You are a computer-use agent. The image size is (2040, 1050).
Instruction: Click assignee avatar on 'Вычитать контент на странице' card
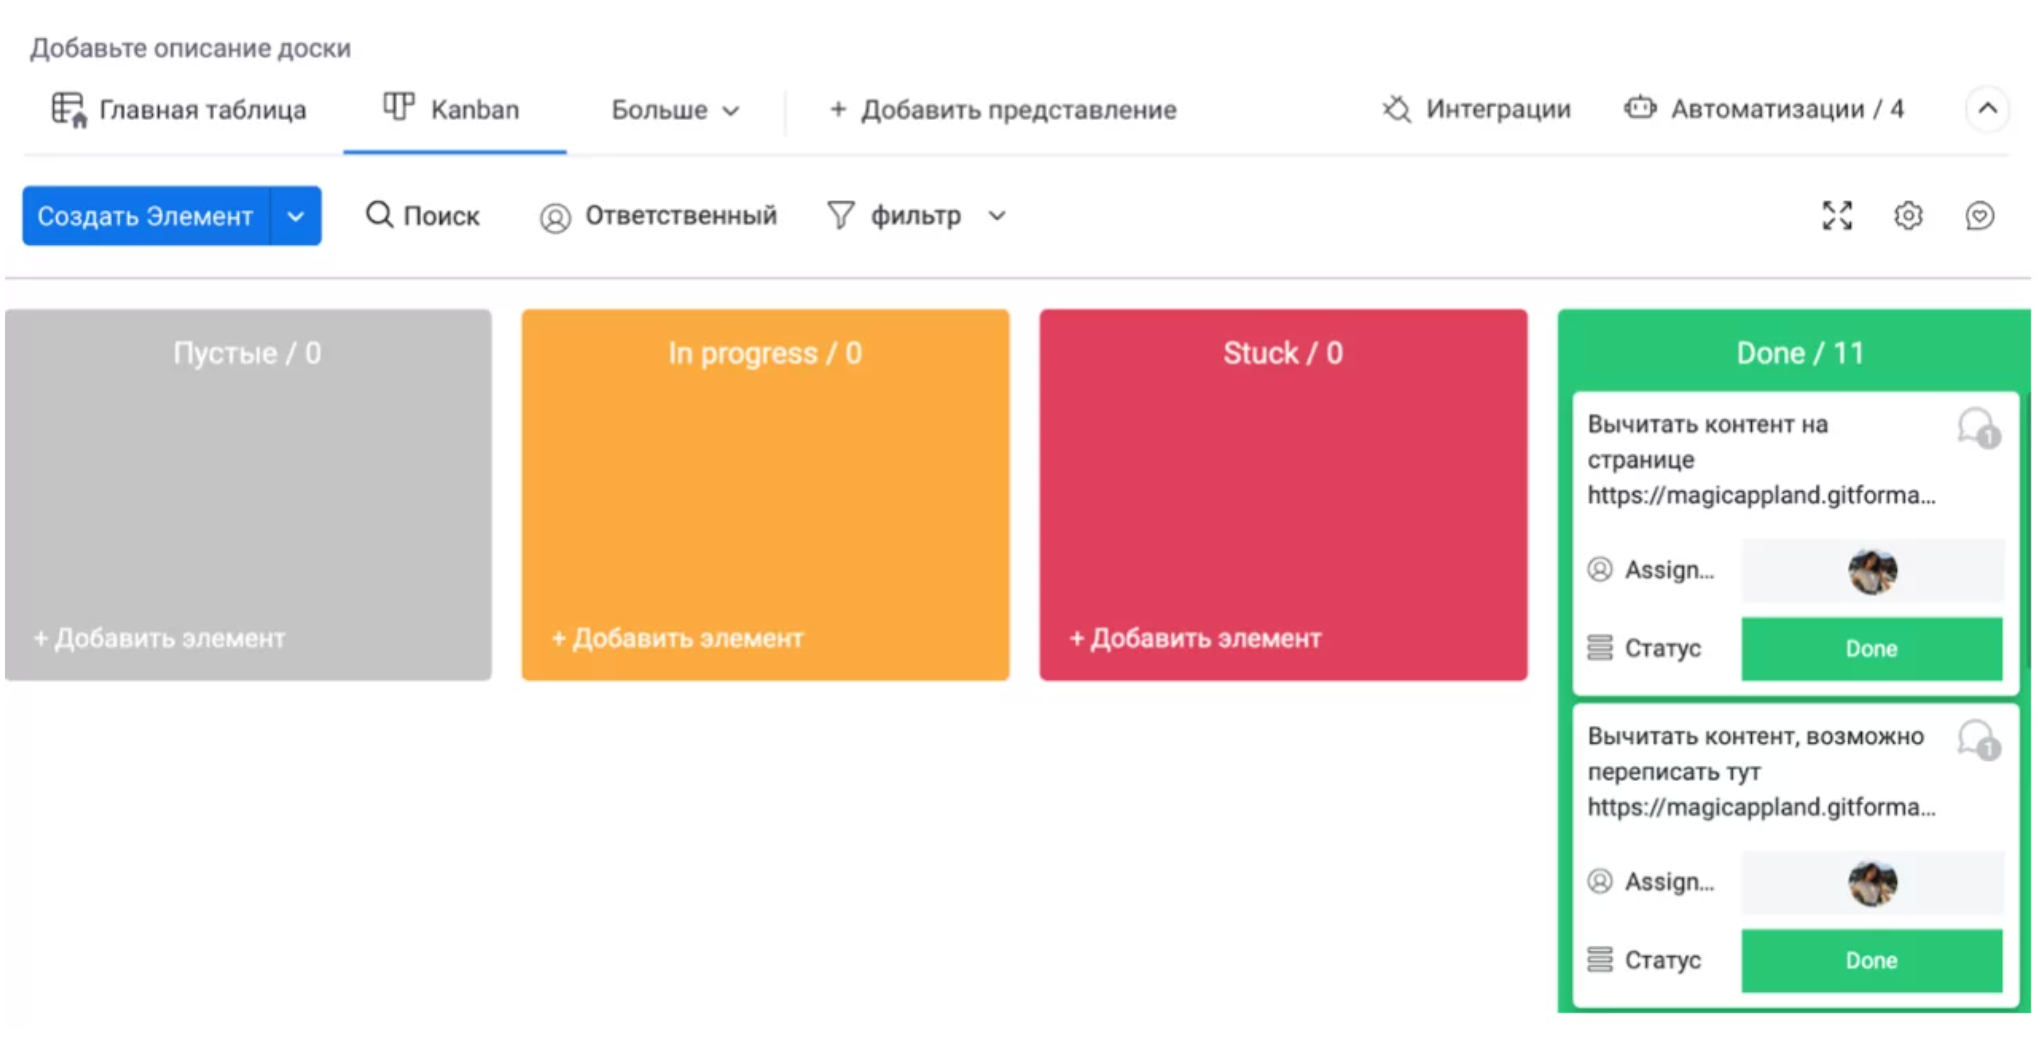(x=1873, y=571)
